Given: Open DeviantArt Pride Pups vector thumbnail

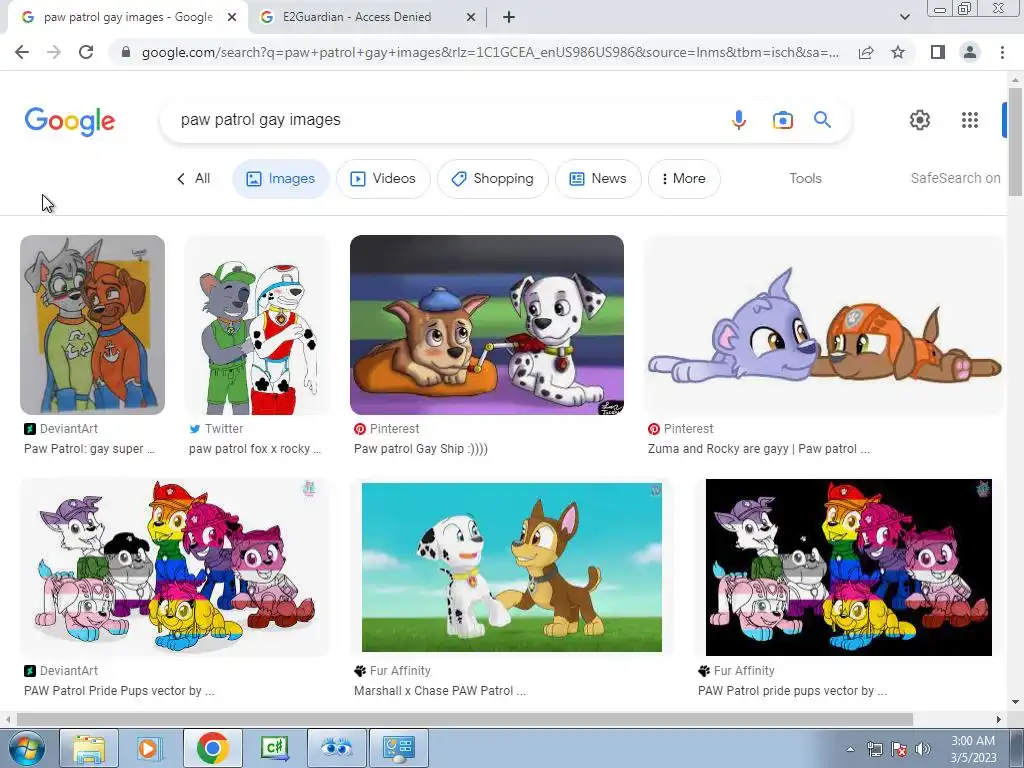Looking at the screenshot, I should [x=174, y=567].
